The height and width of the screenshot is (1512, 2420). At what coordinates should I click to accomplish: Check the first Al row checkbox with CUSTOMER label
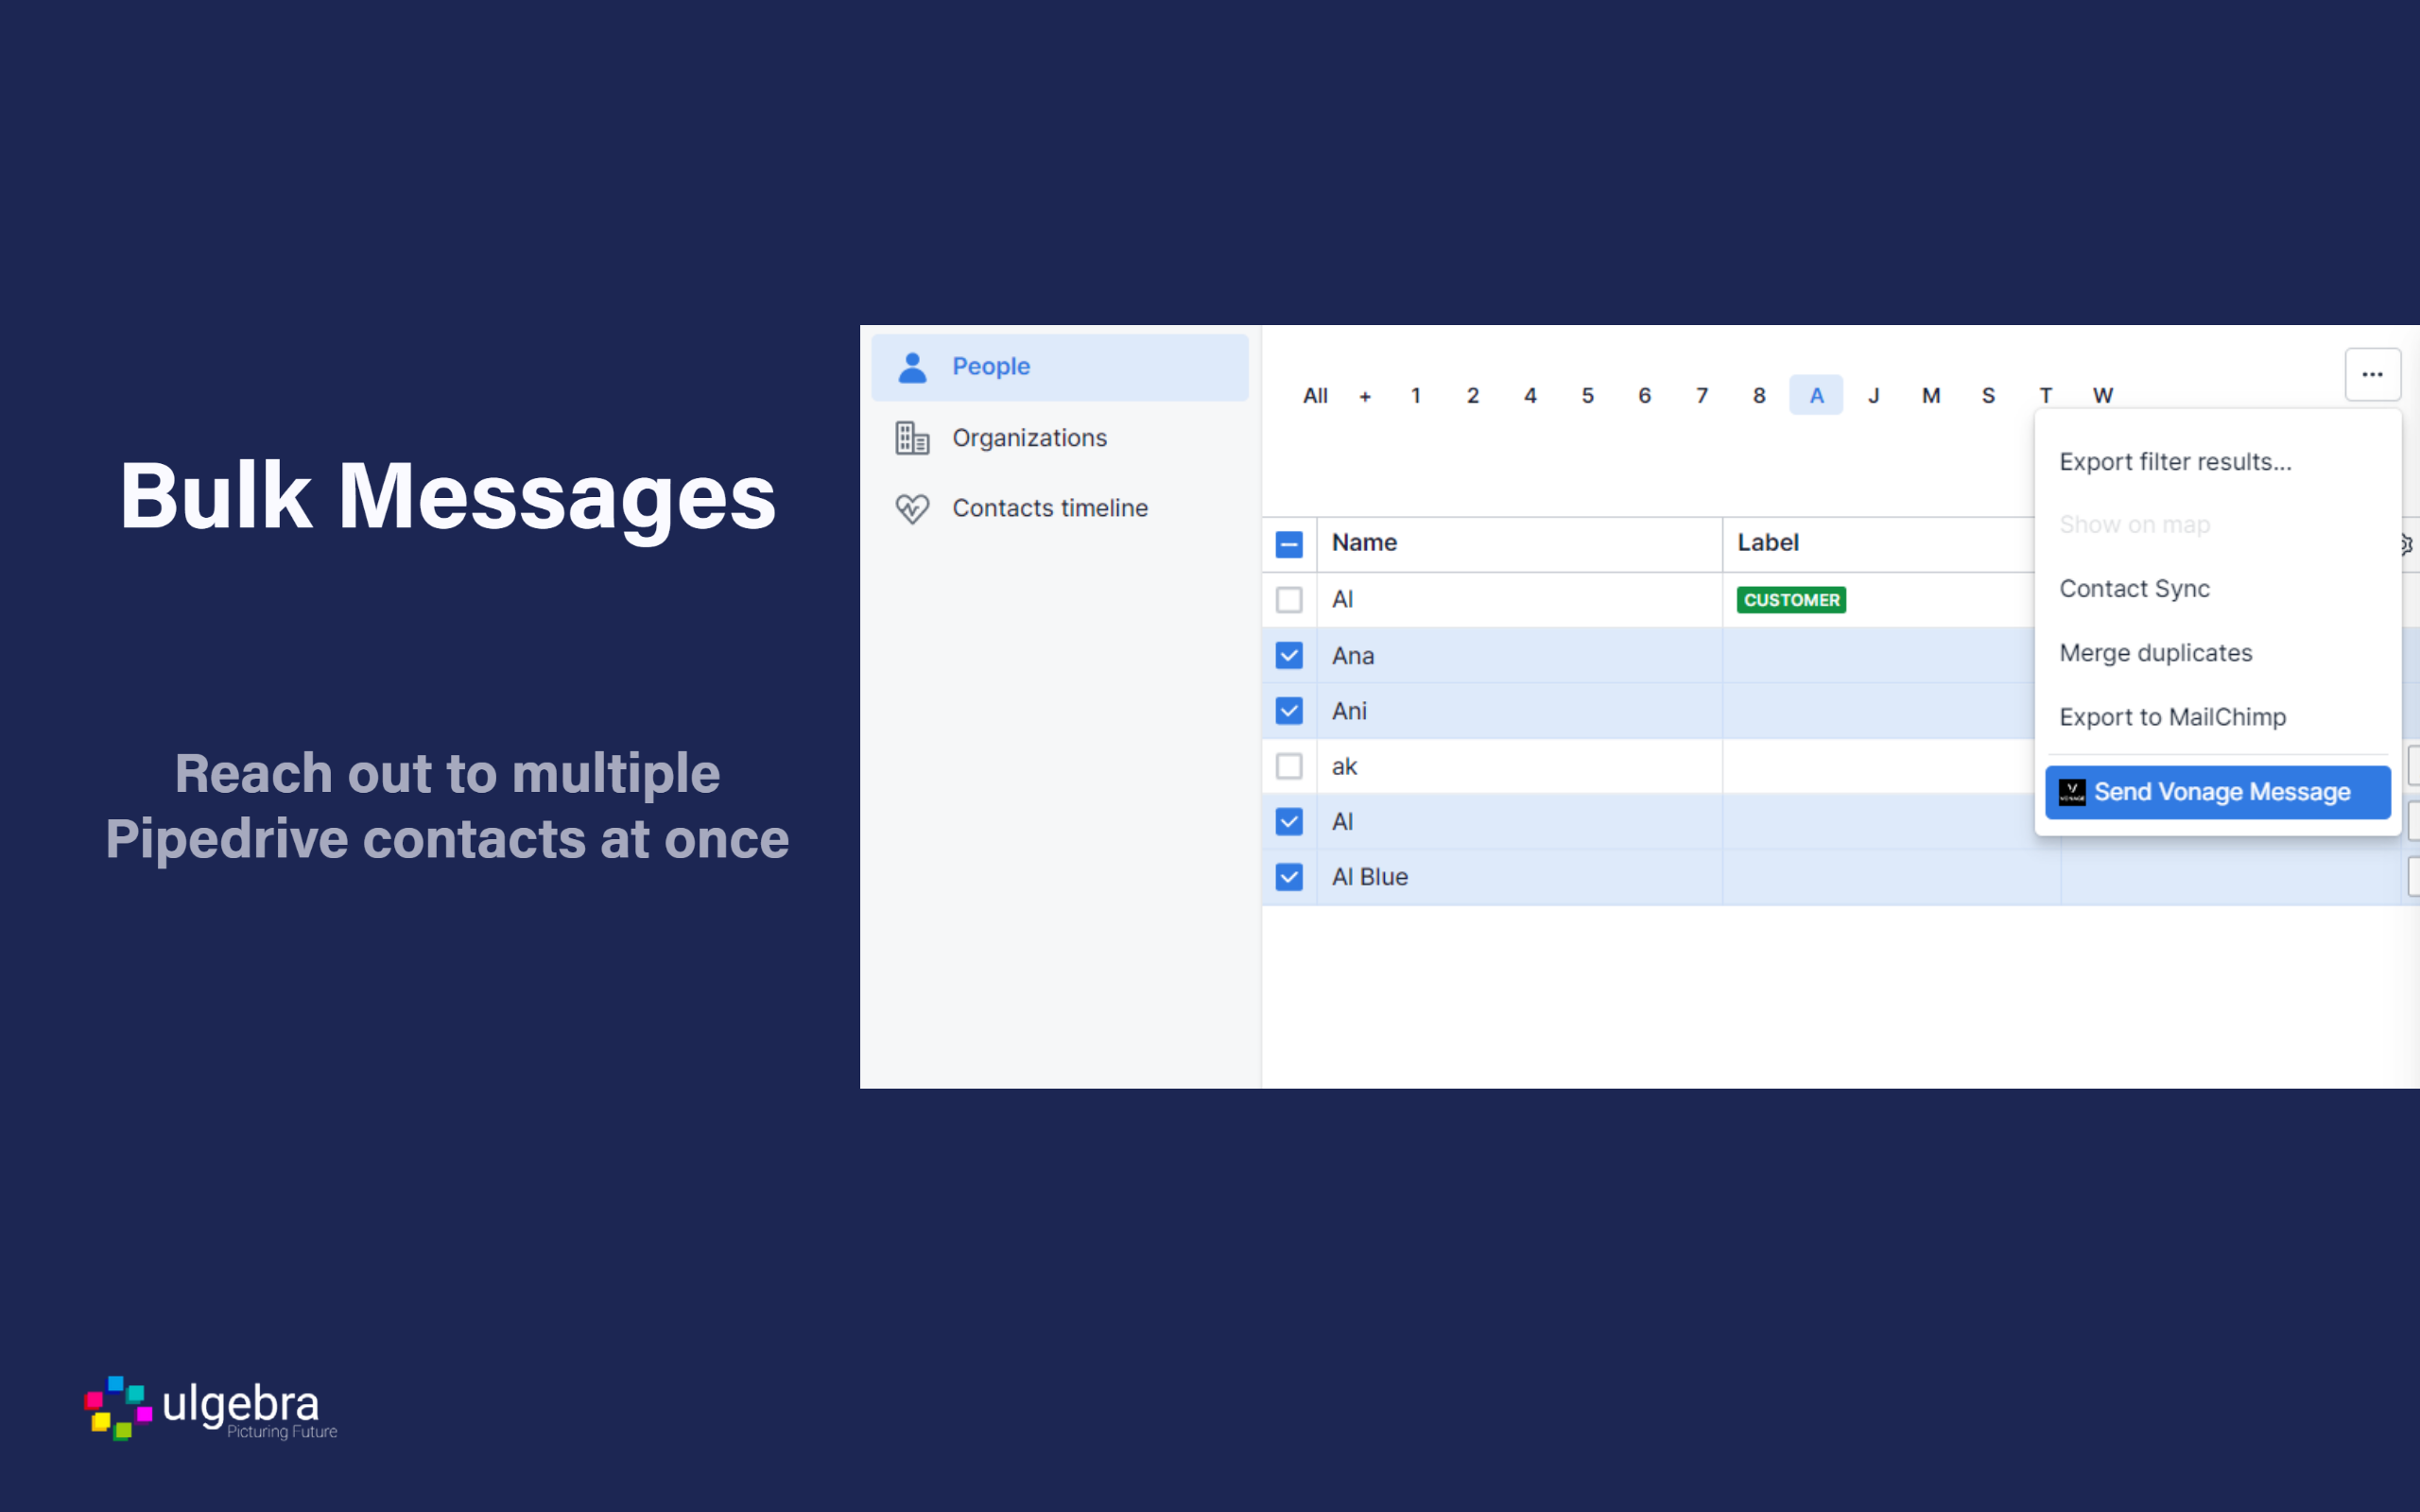(1289, 600)
